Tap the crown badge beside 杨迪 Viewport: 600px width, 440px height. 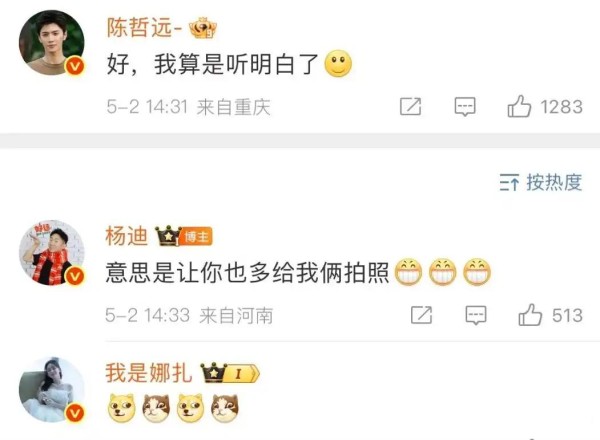click(x=168, y=236)
